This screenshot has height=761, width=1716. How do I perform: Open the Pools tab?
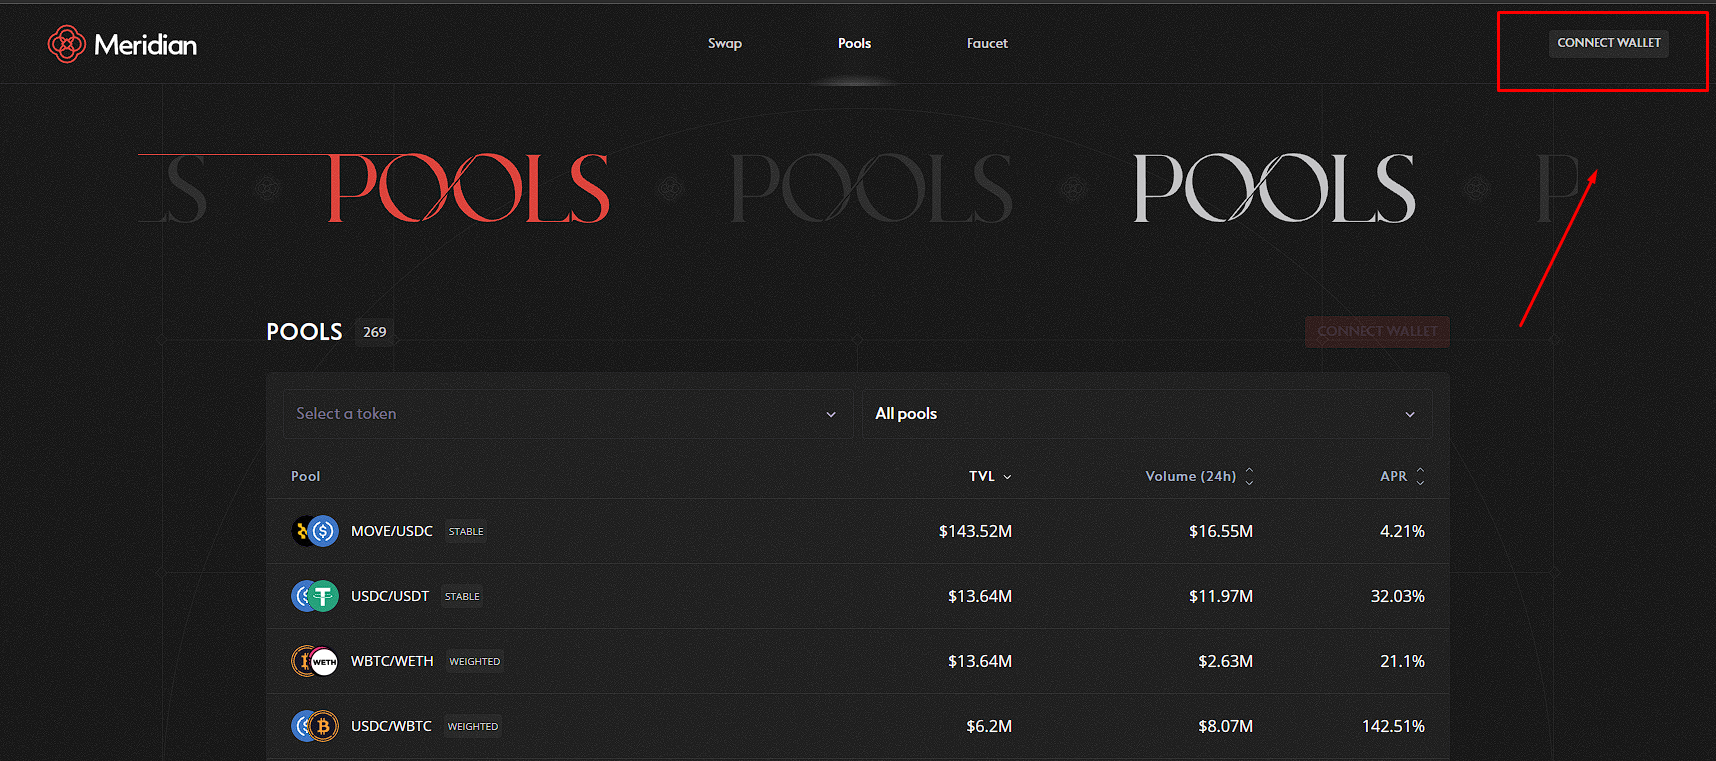pos(854,43)
